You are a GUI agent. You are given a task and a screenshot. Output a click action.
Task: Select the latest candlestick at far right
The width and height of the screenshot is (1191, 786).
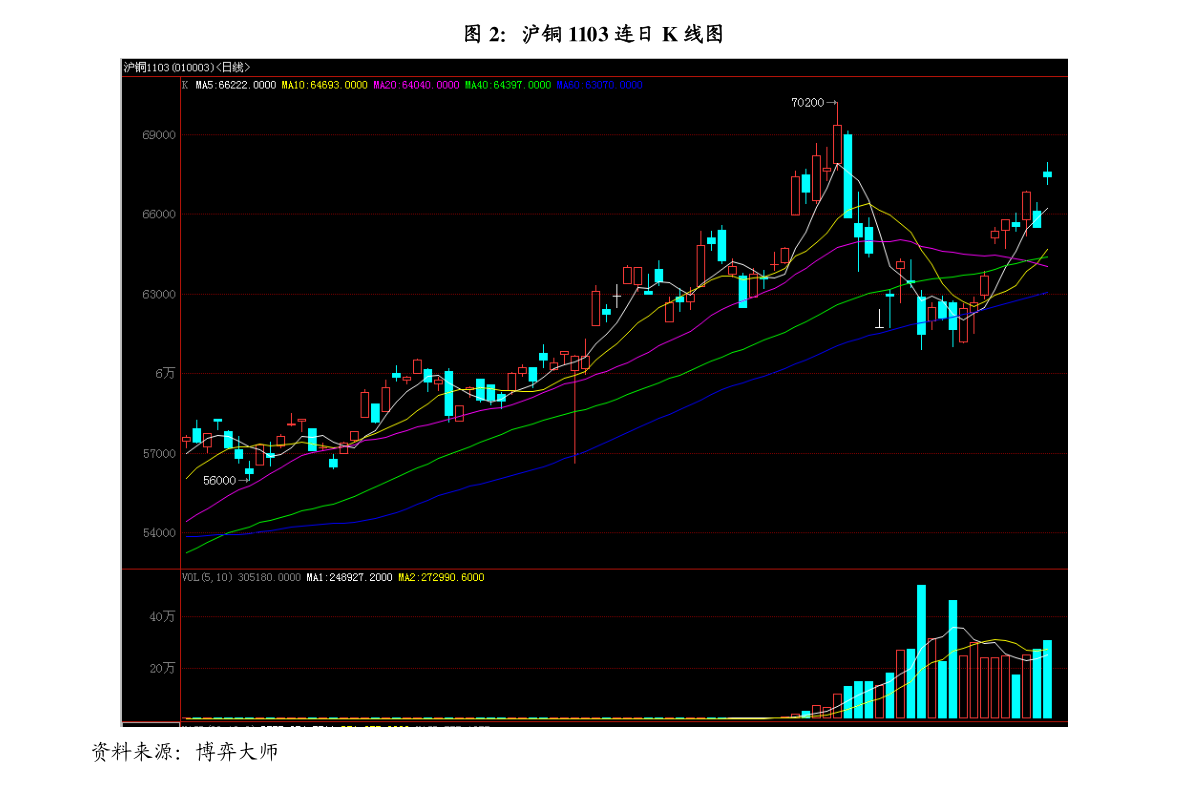1048,174
